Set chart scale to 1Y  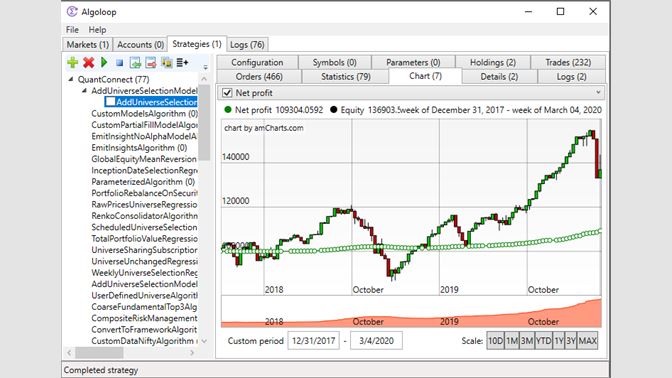(559, 341)
